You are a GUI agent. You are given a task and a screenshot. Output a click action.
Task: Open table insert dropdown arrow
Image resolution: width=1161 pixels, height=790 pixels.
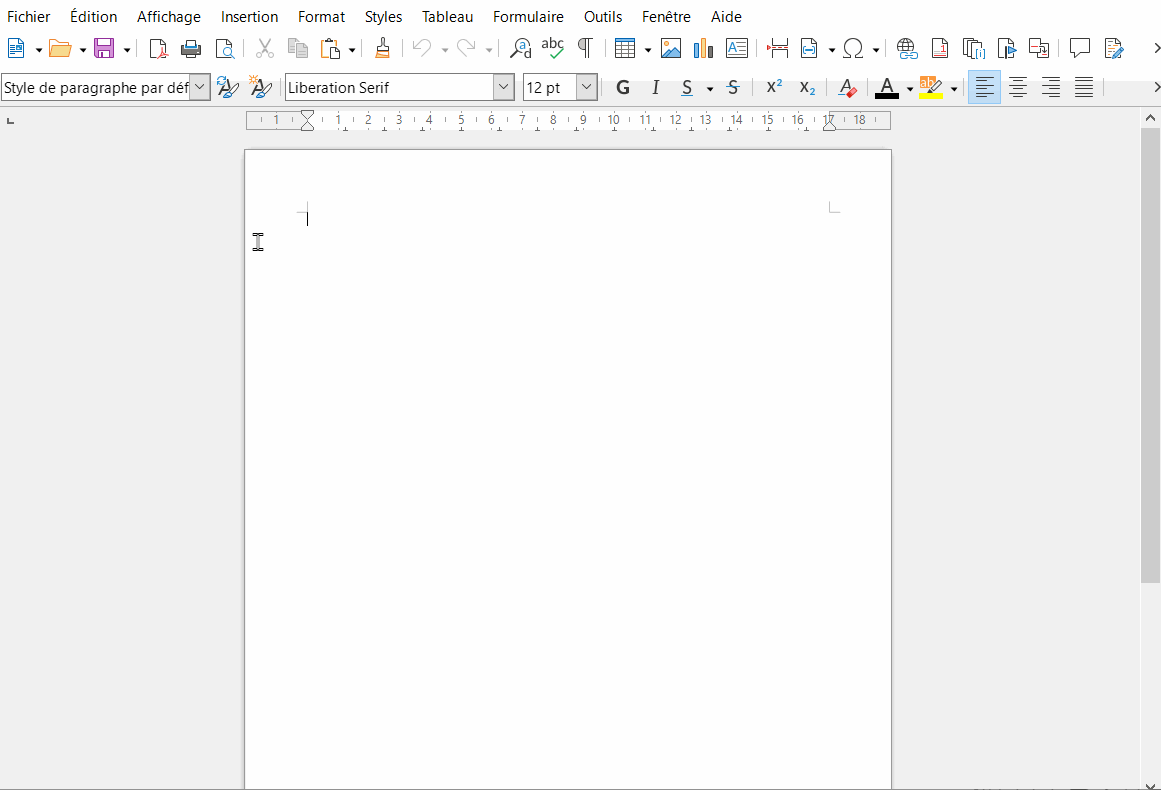(647, 50)
